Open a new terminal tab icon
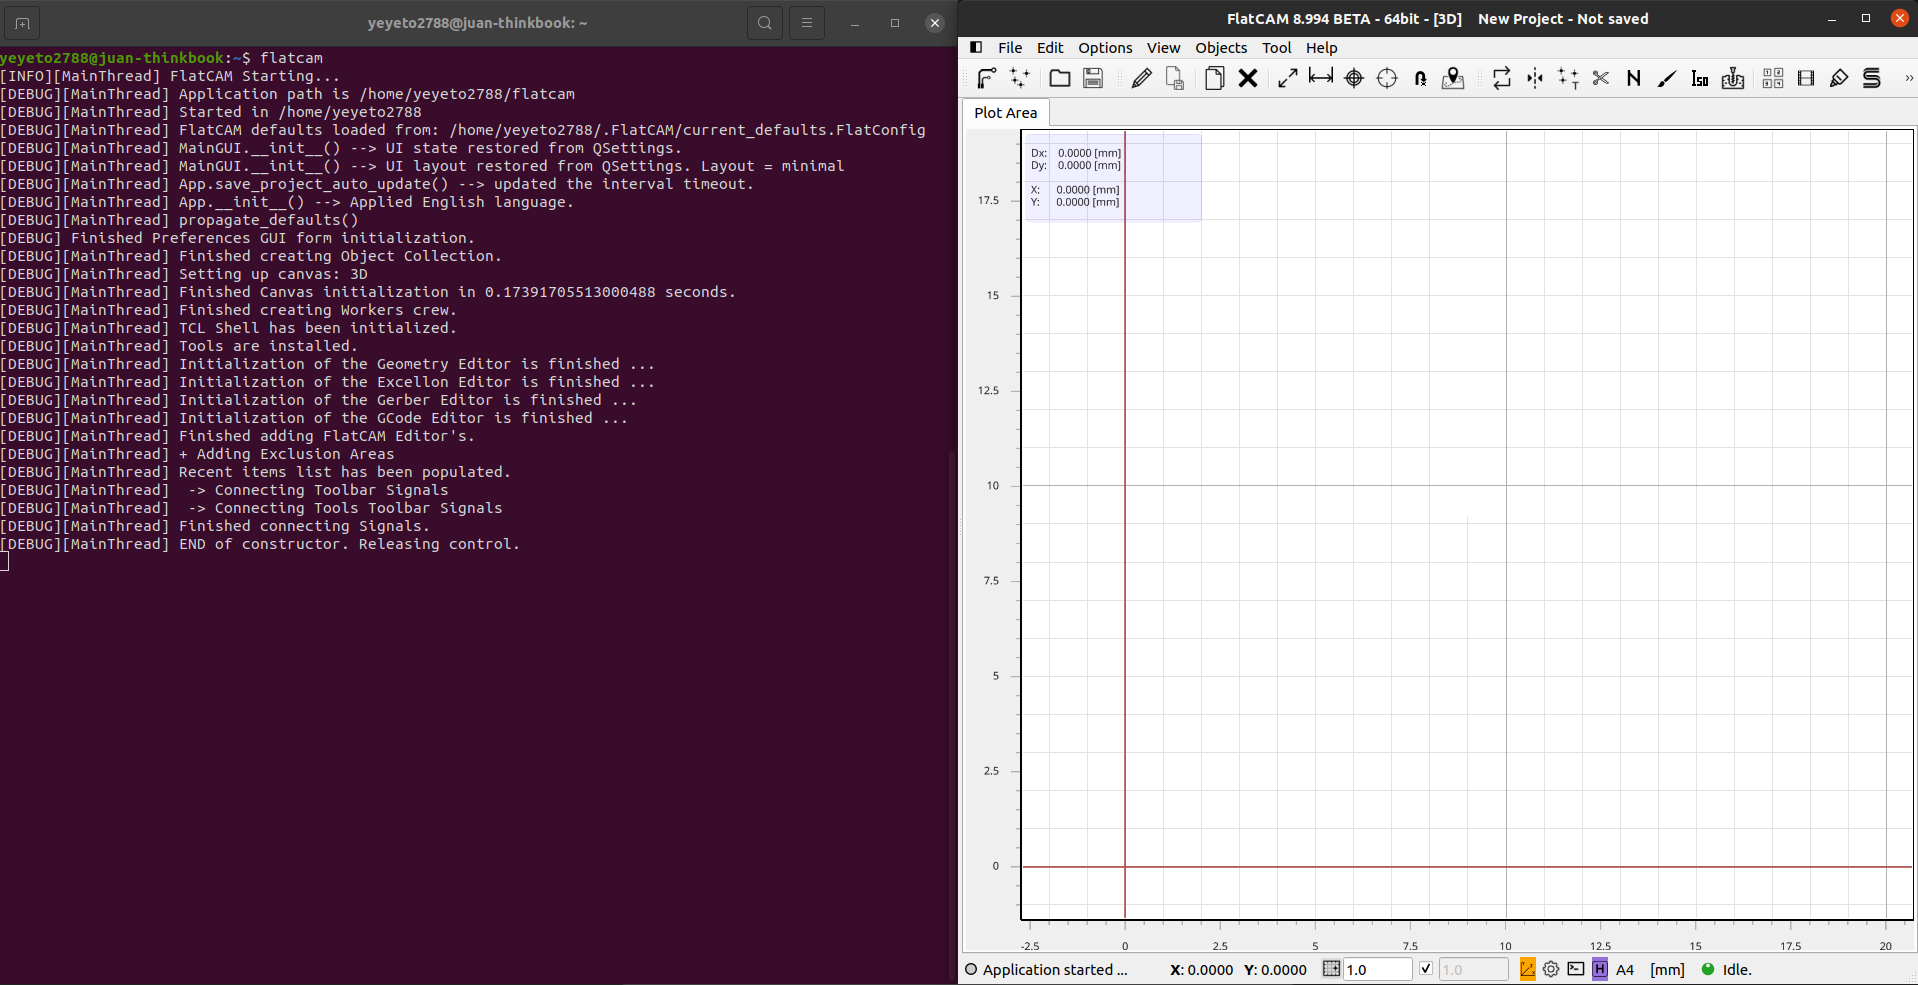 pos(22,23)
